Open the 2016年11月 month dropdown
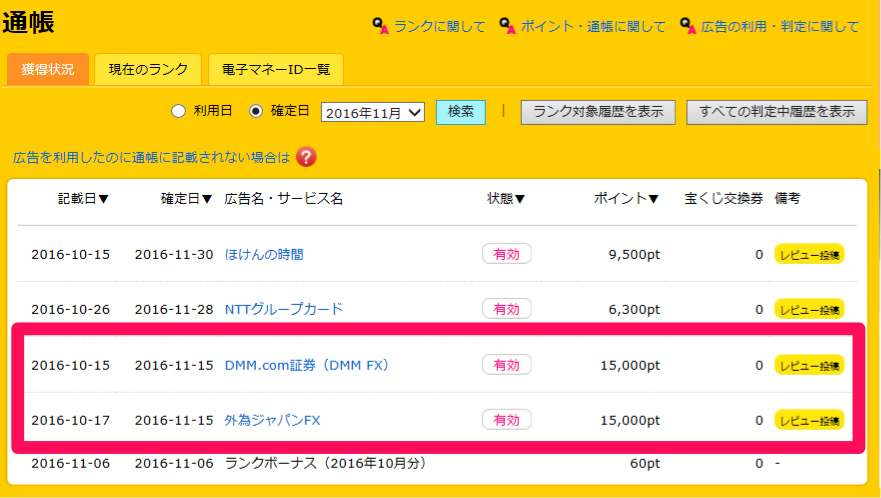 pyautogui.click(x=373, y=112)
